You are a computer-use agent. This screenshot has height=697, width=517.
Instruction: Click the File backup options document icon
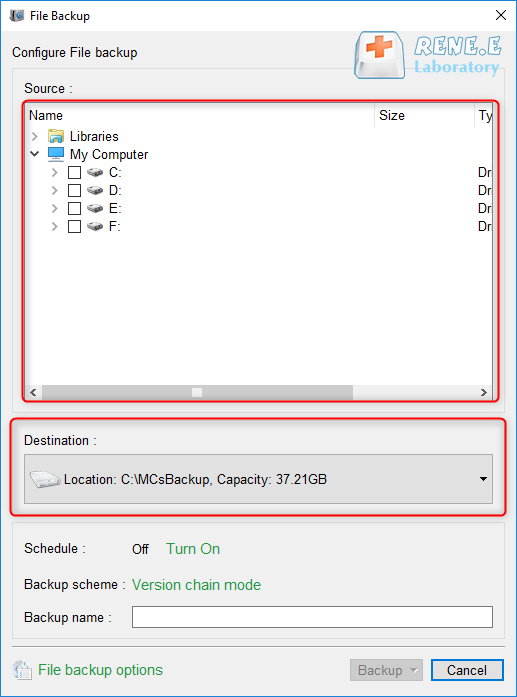22,670
